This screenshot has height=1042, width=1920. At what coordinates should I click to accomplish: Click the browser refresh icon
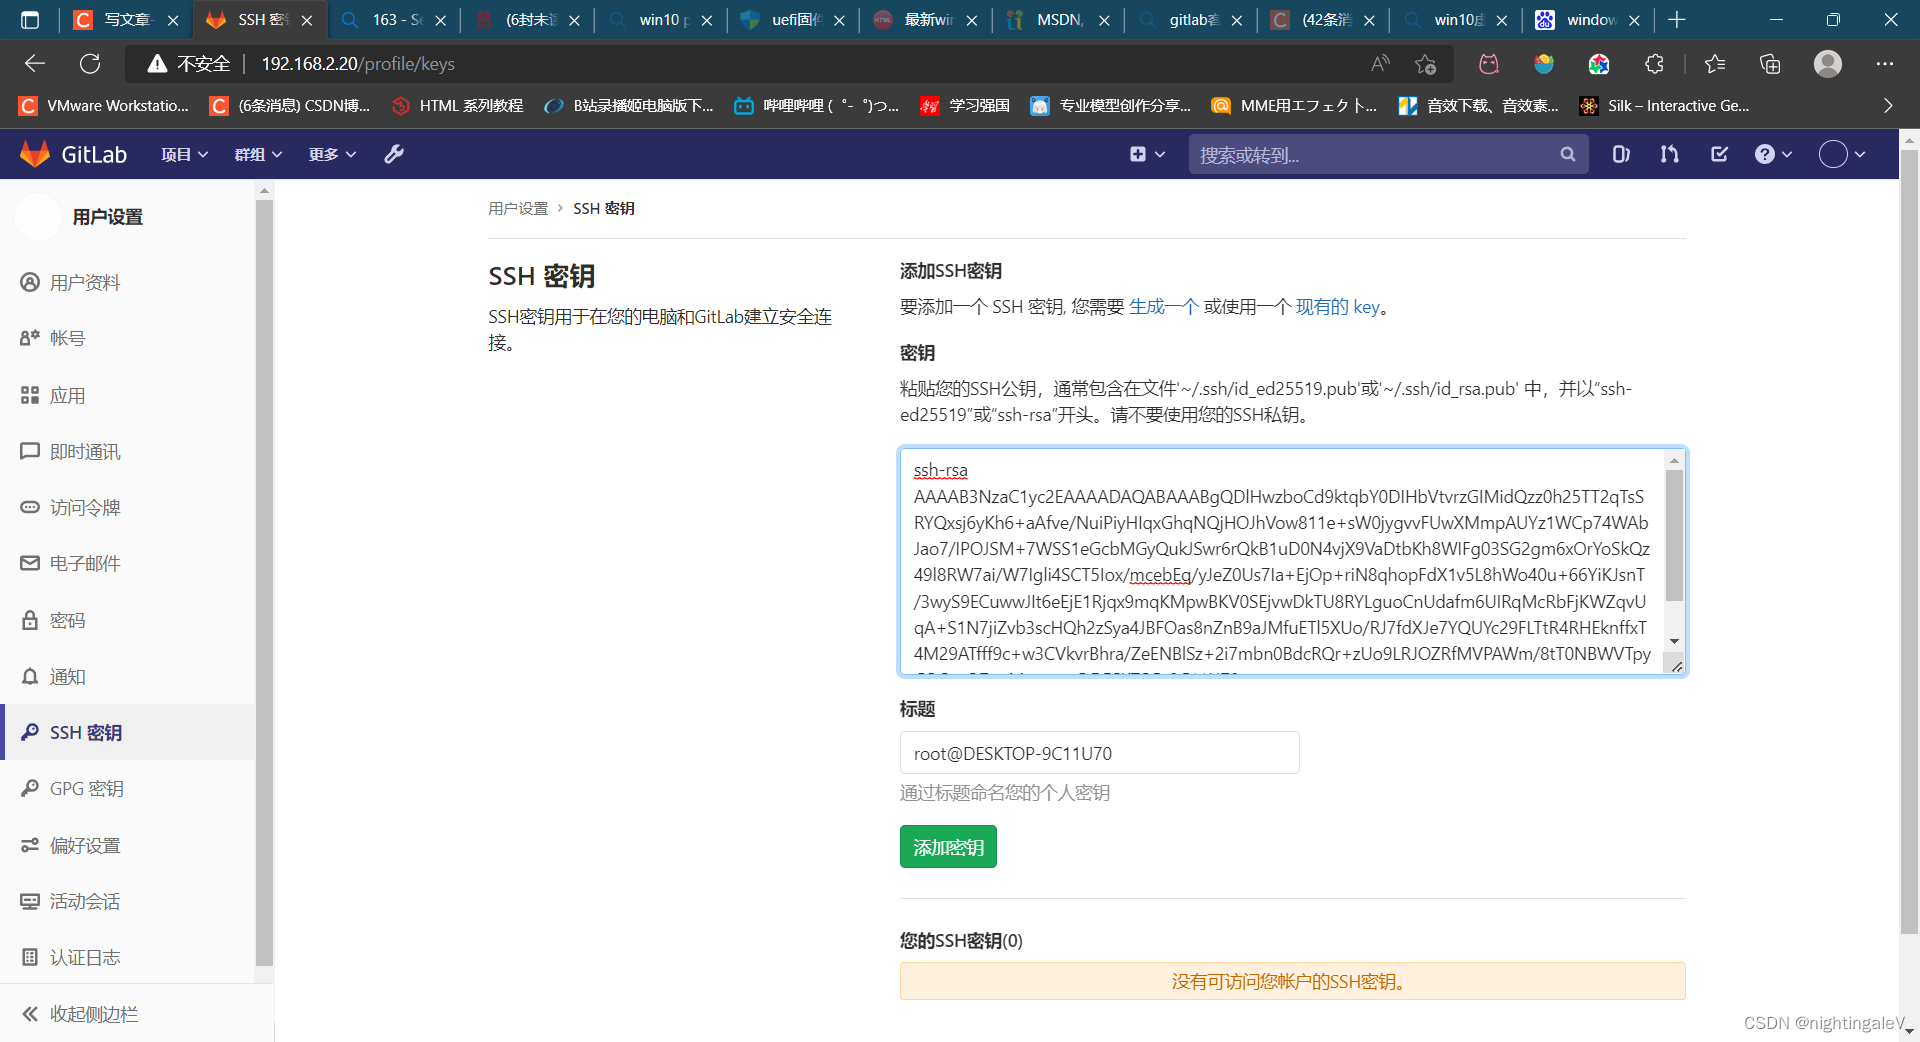pyautogui.click(x=90, y=64)
